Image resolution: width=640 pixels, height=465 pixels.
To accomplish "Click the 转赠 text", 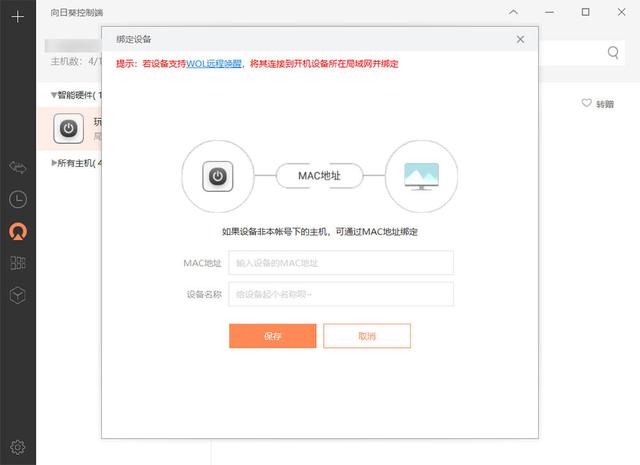I will [605, 104].
